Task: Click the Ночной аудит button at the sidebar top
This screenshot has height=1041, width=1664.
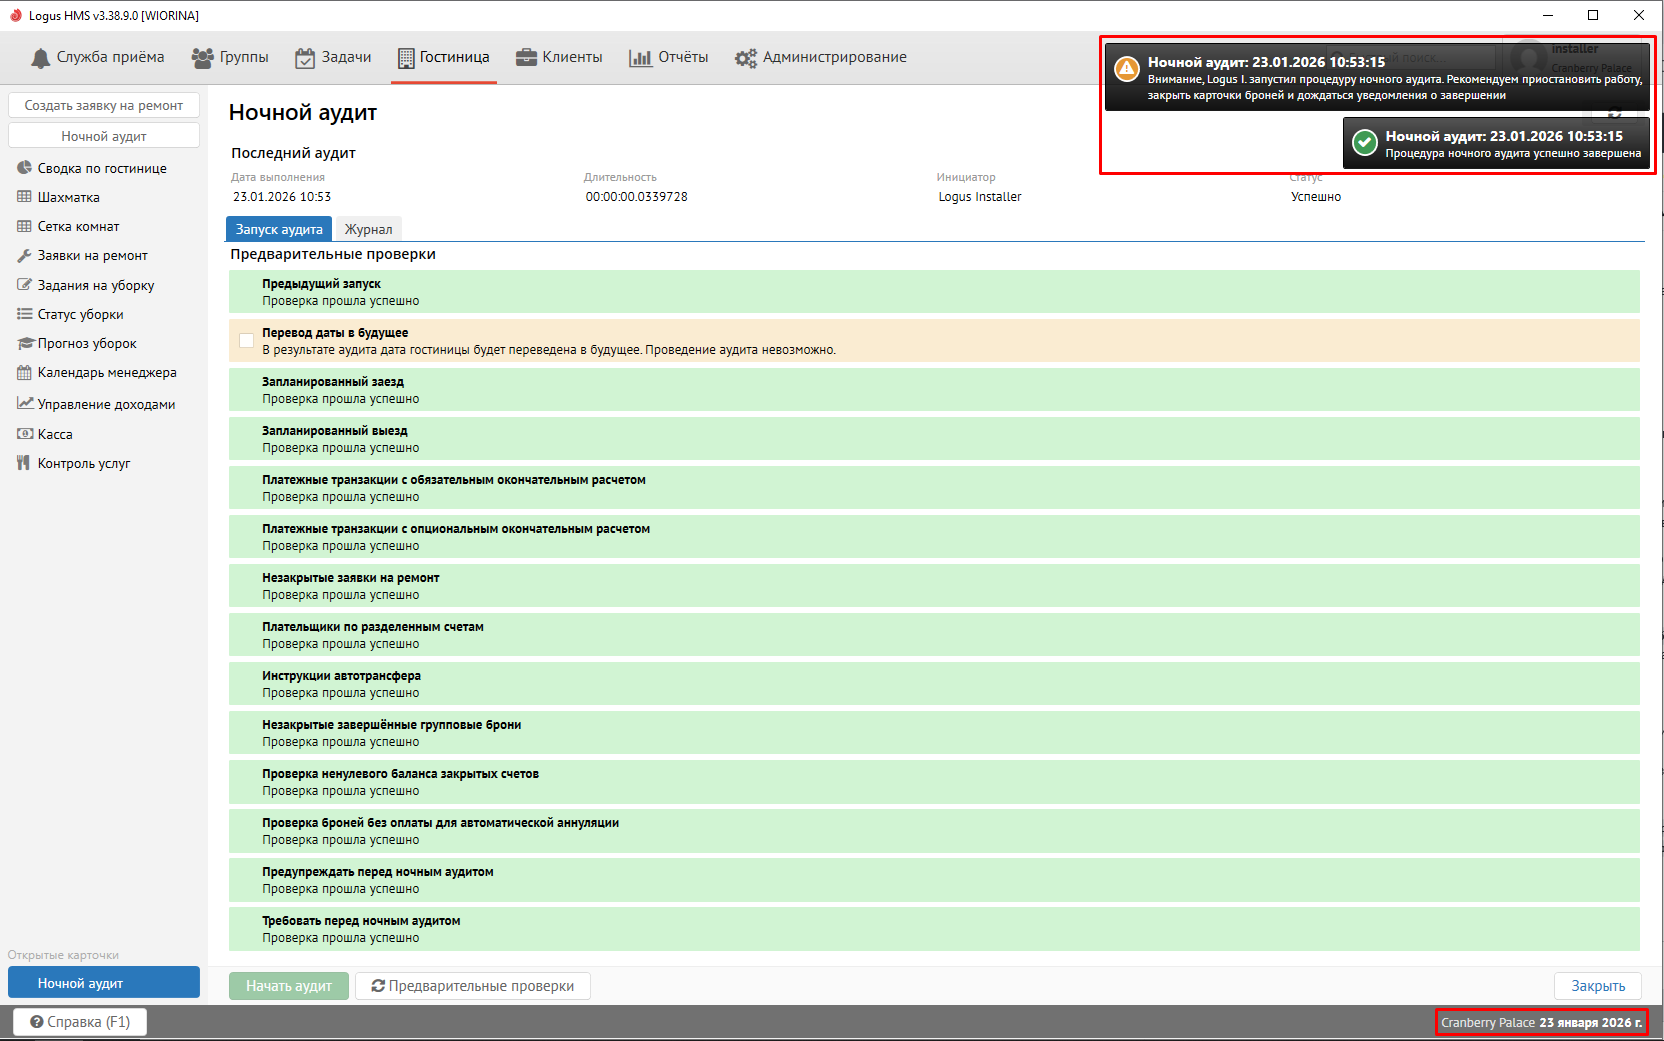Action: (104, 136)
